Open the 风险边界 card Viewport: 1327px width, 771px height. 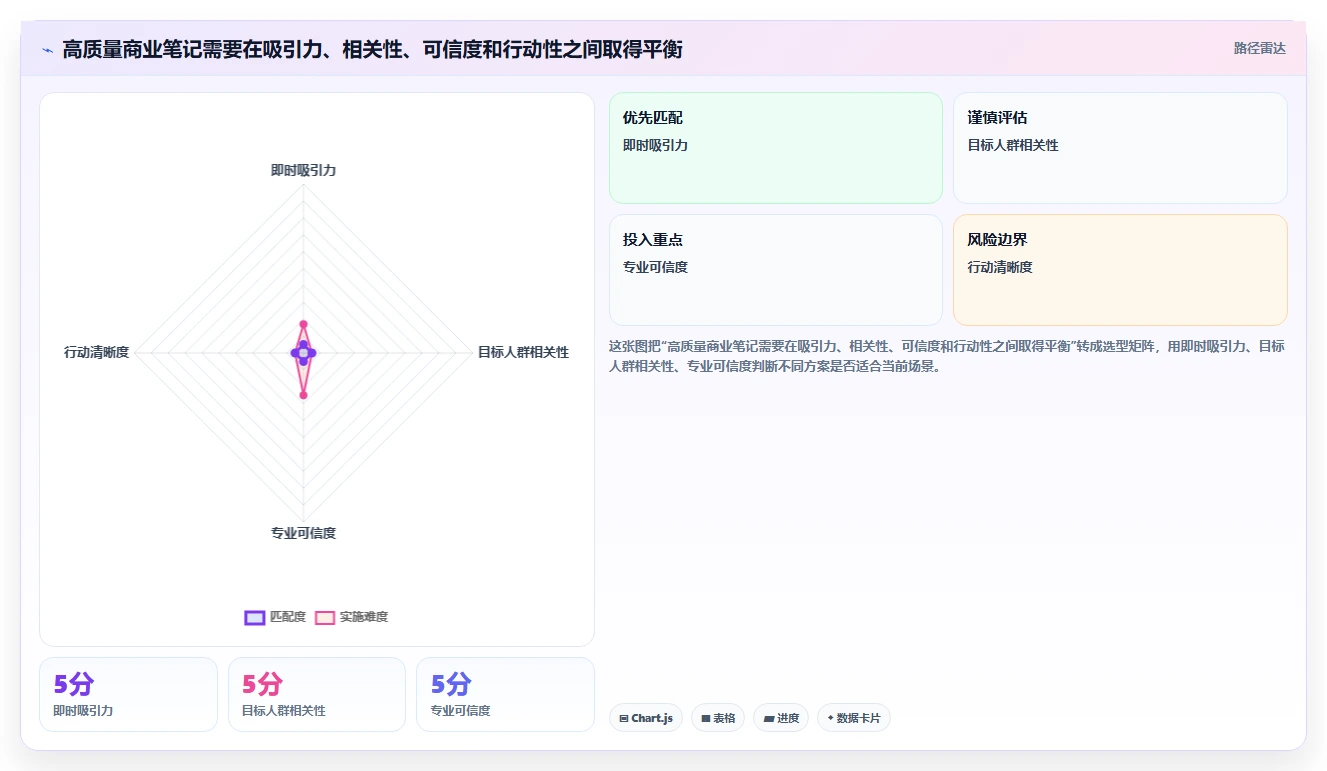click(1120, 270)
